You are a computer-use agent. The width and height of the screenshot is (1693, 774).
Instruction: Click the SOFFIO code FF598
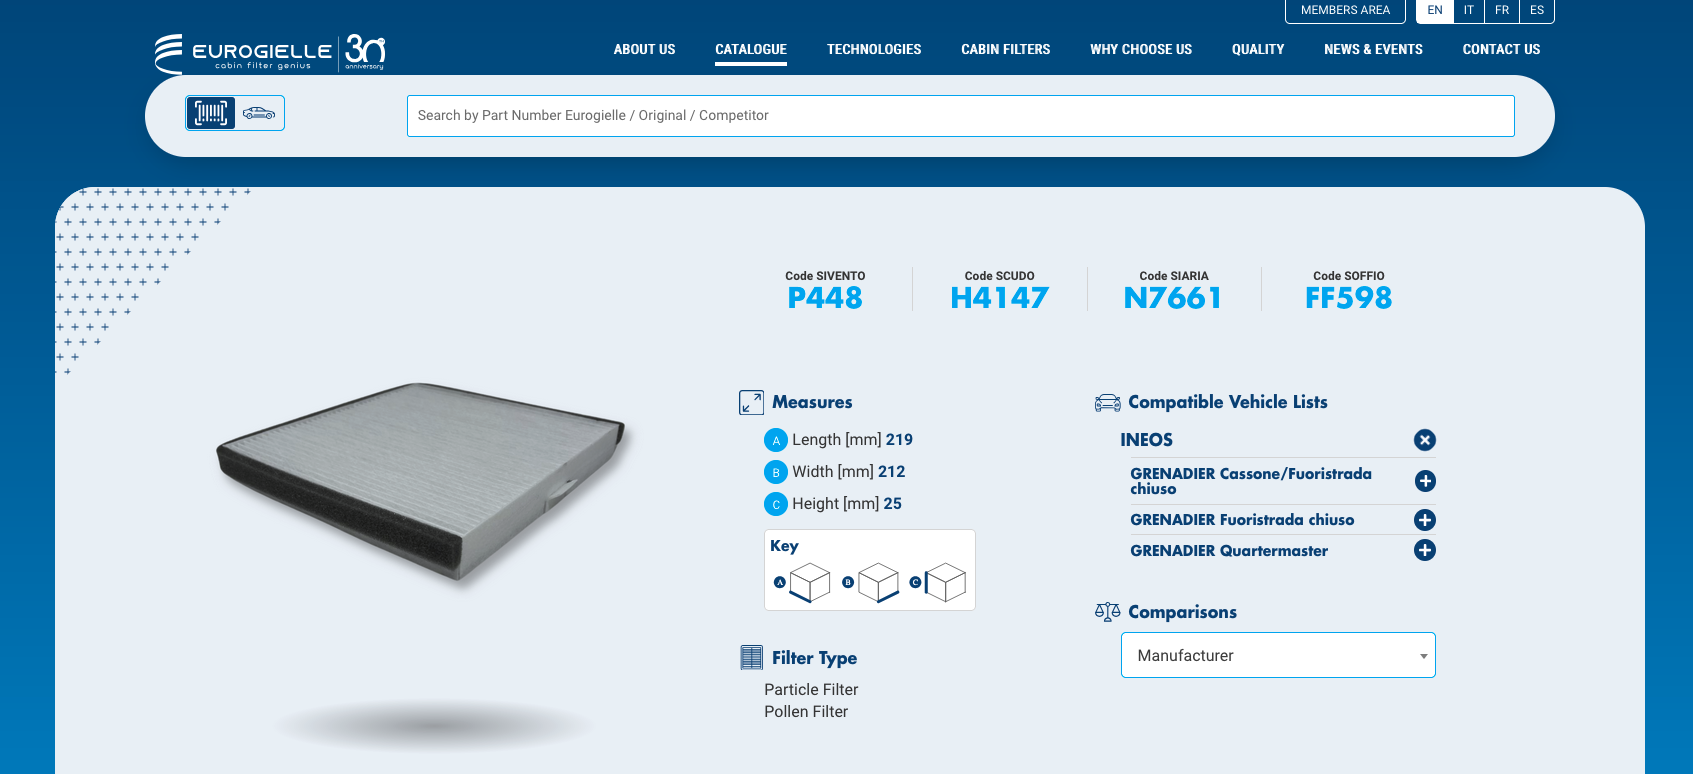[1348, 298]
